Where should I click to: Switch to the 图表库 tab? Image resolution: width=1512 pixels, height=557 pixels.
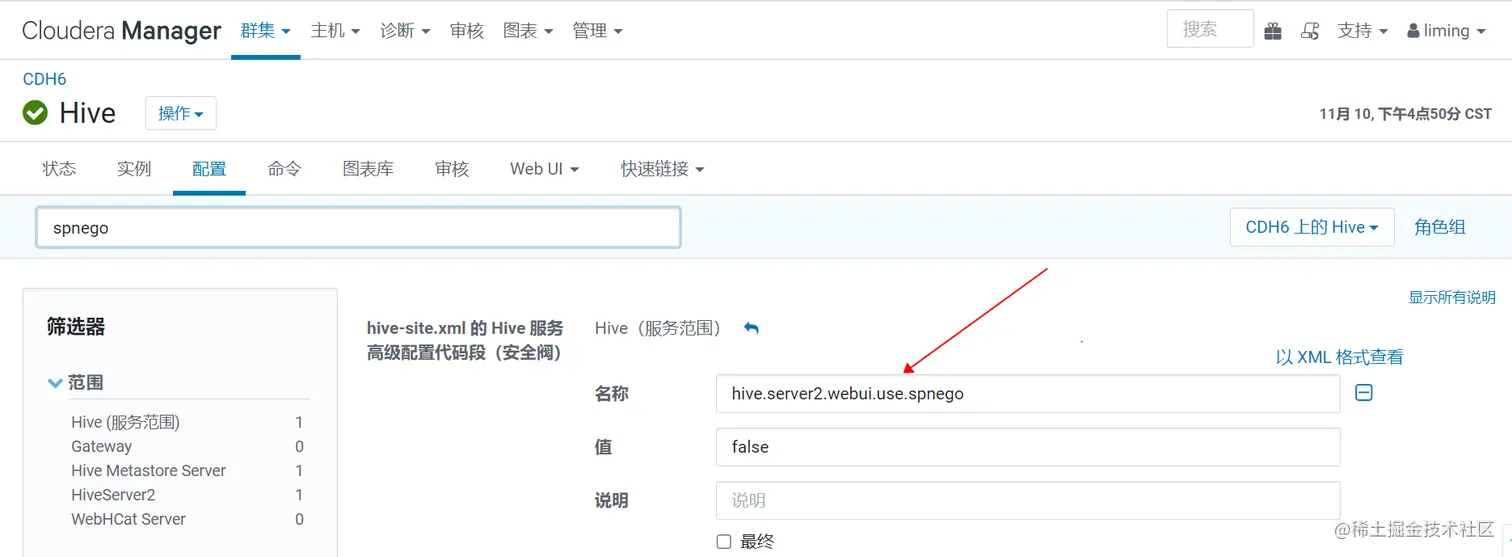click(x=368, y=169)
